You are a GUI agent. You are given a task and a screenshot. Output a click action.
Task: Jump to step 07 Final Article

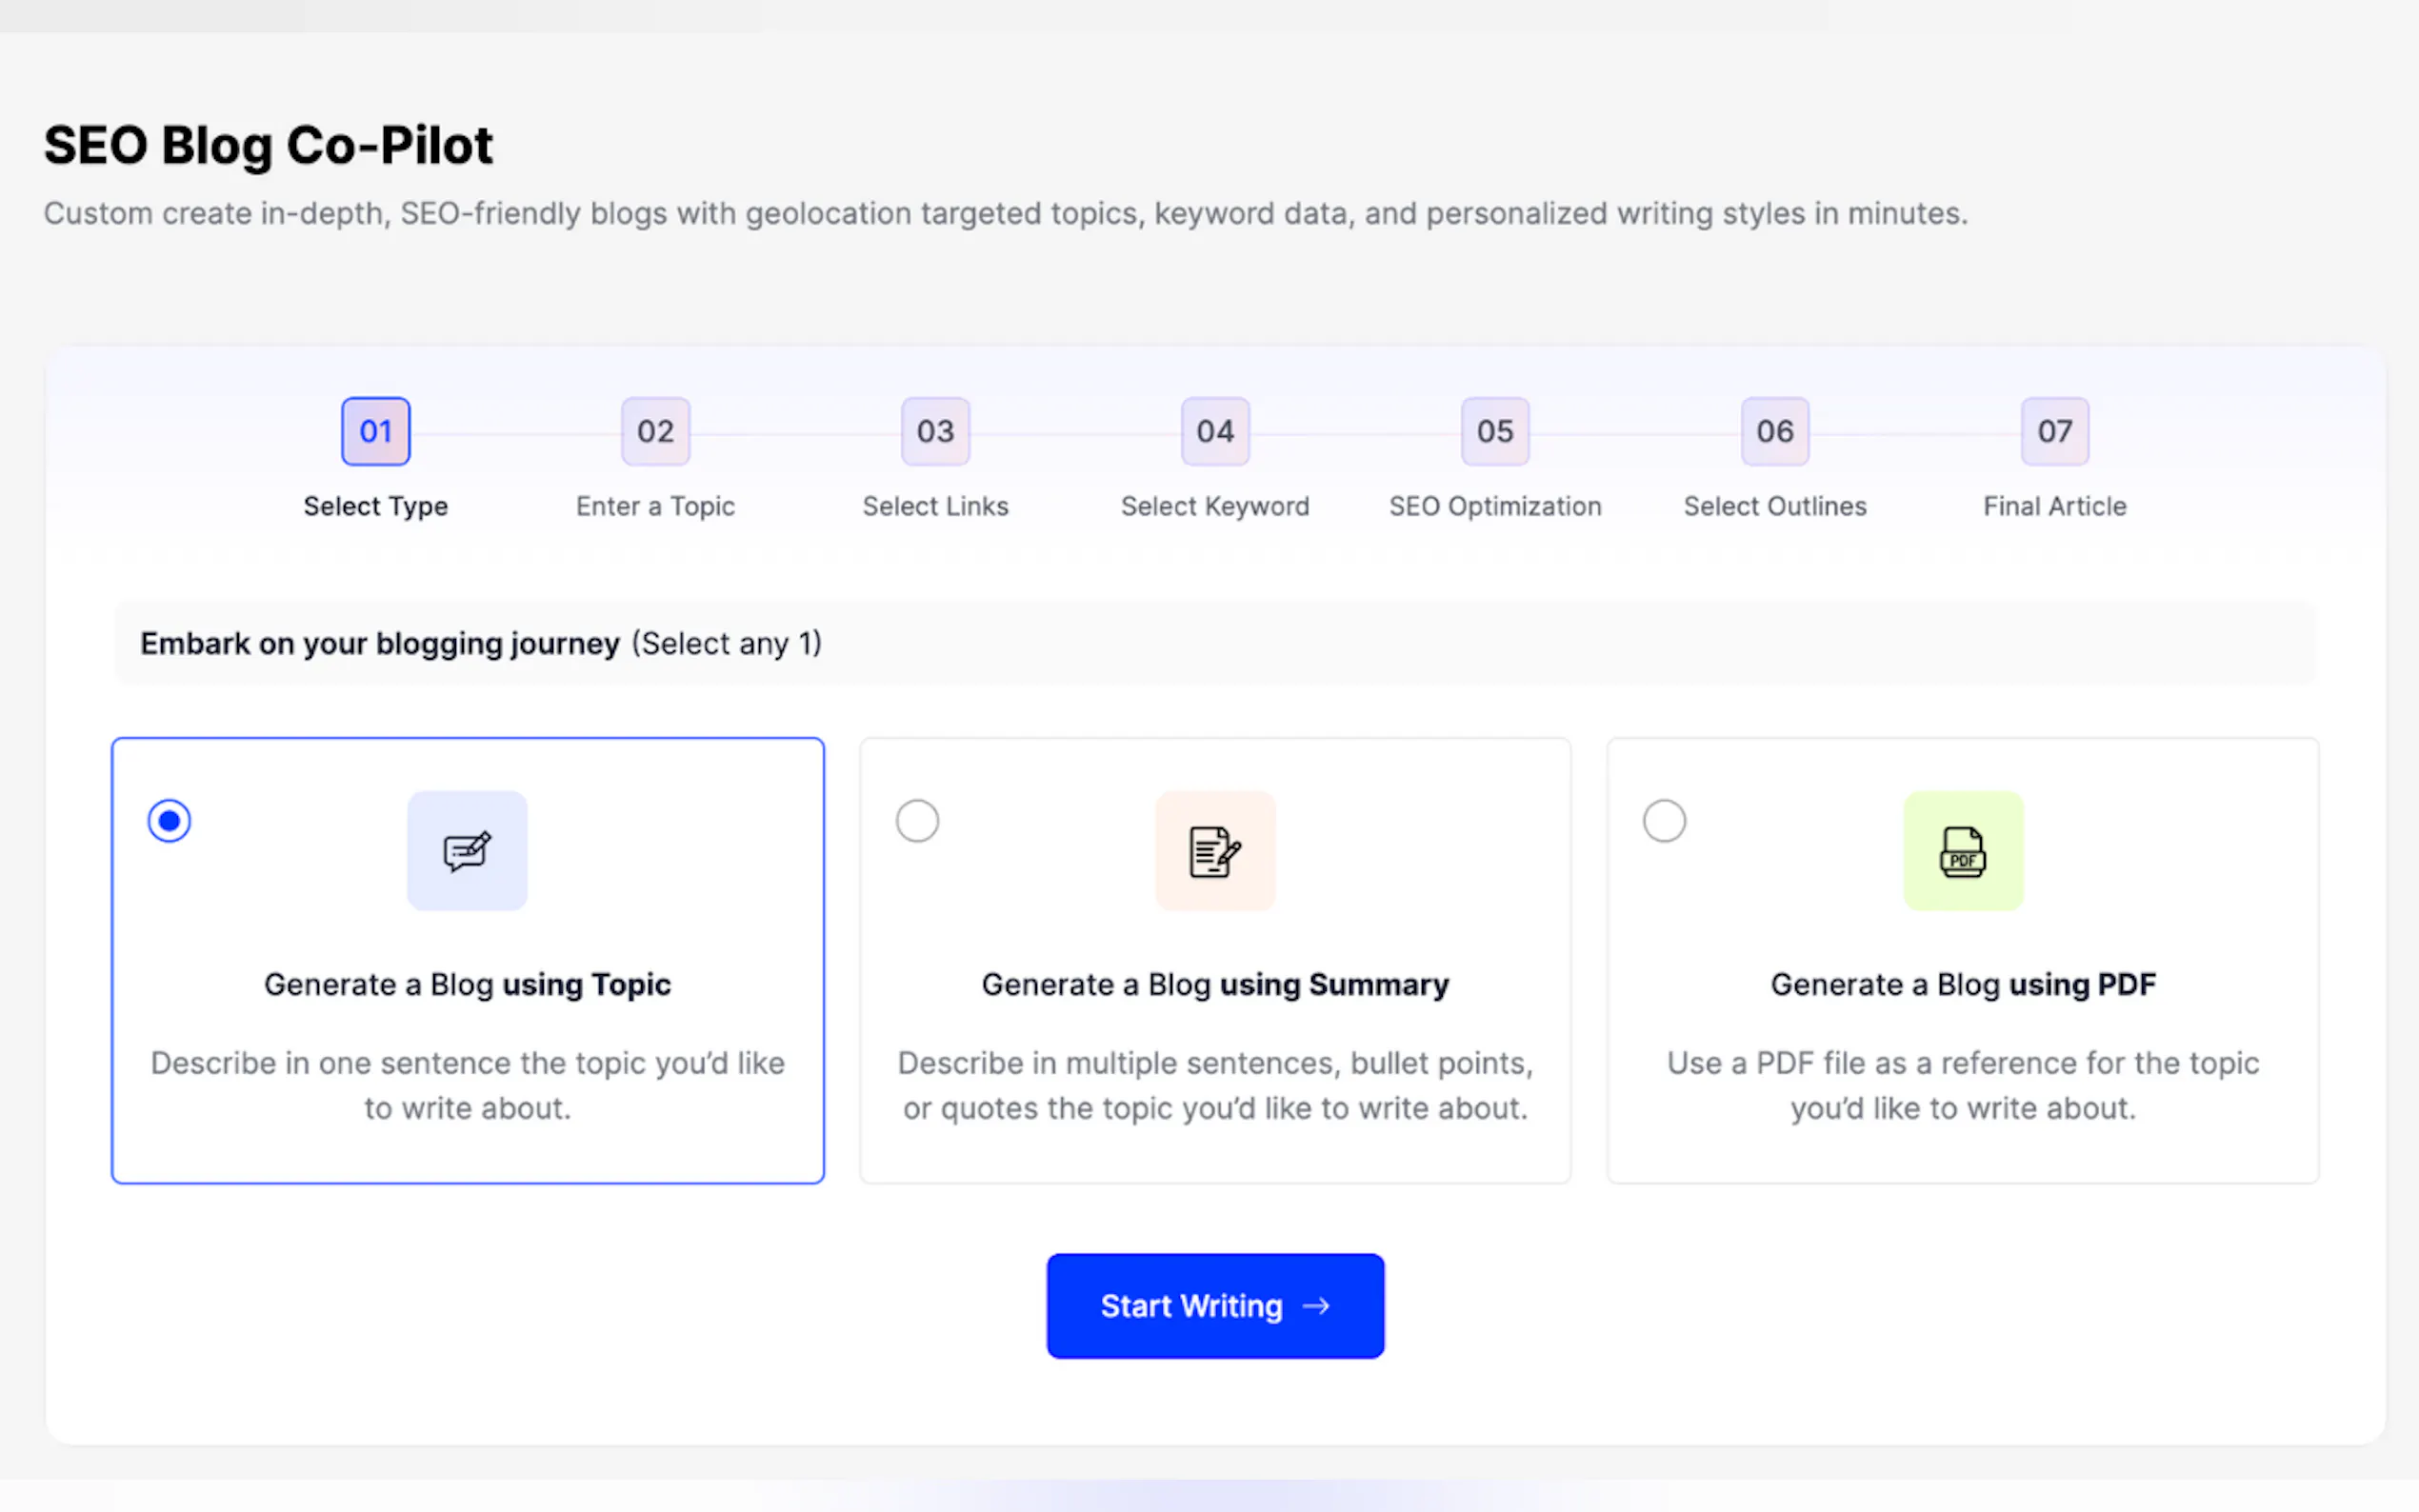2055,432
